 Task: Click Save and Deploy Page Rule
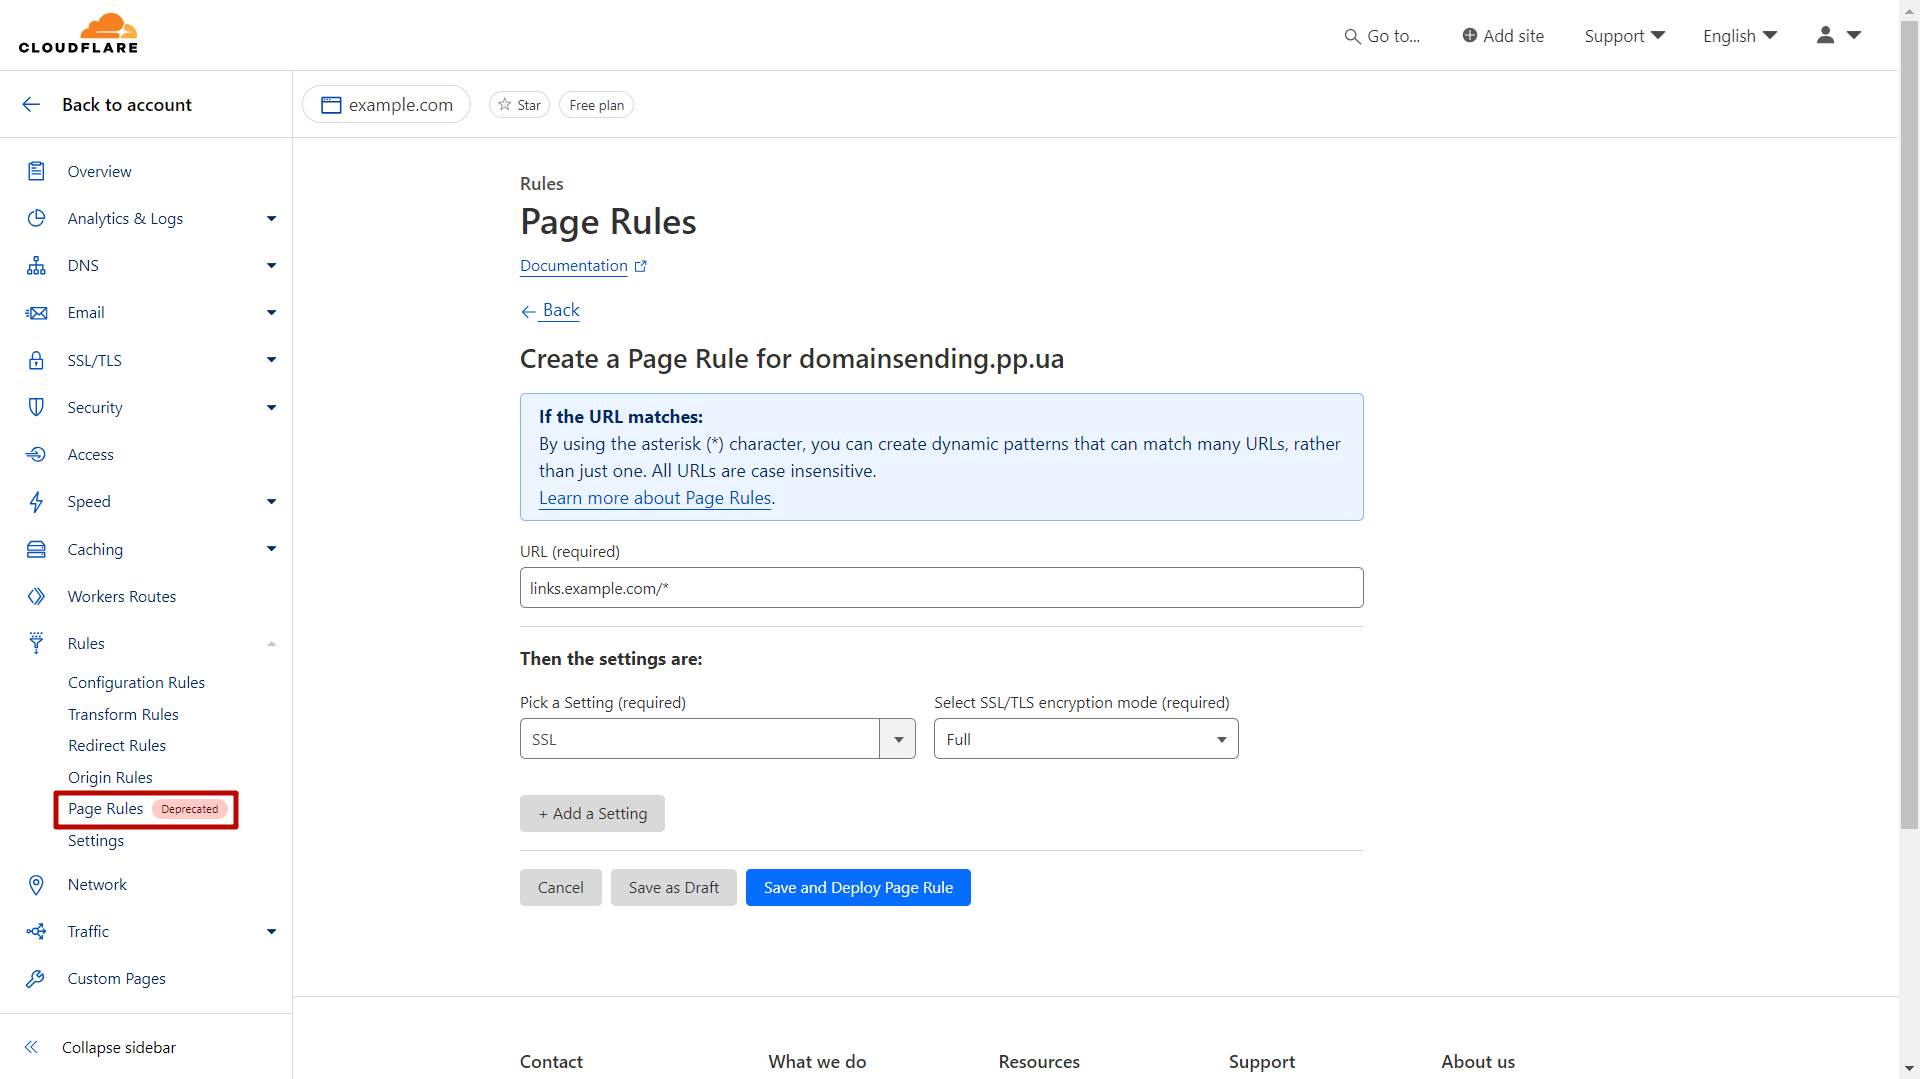[857, 888]
